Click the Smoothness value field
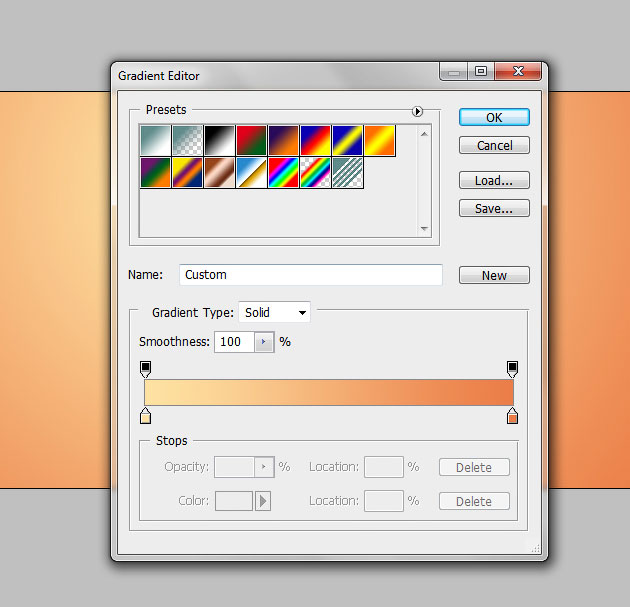 click(234, 342)
